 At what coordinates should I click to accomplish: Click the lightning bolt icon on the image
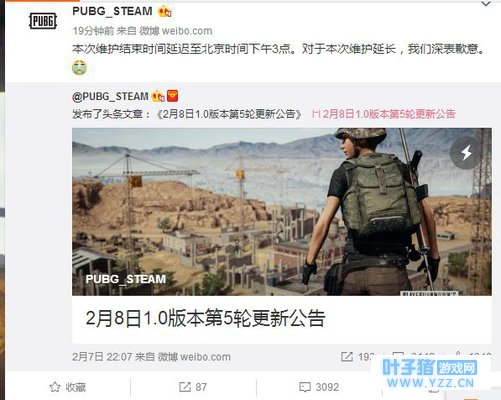click(x=466, y=153)
